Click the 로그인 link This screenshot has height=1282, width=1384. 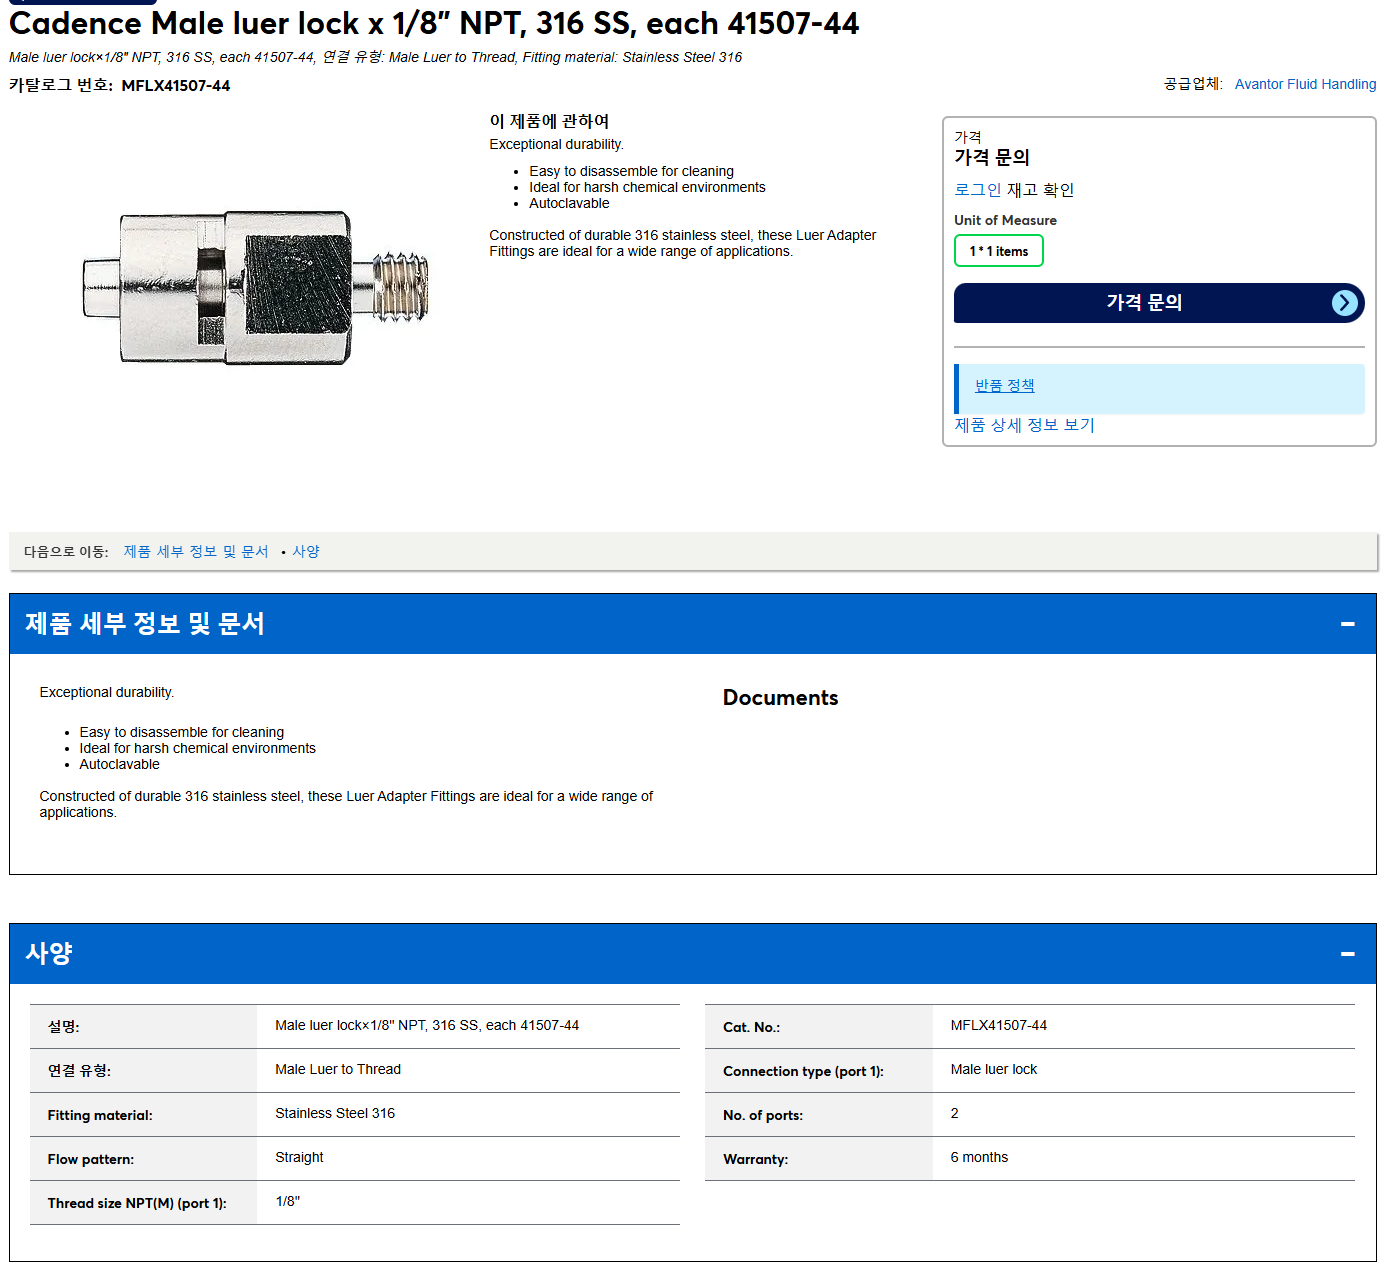977,190
